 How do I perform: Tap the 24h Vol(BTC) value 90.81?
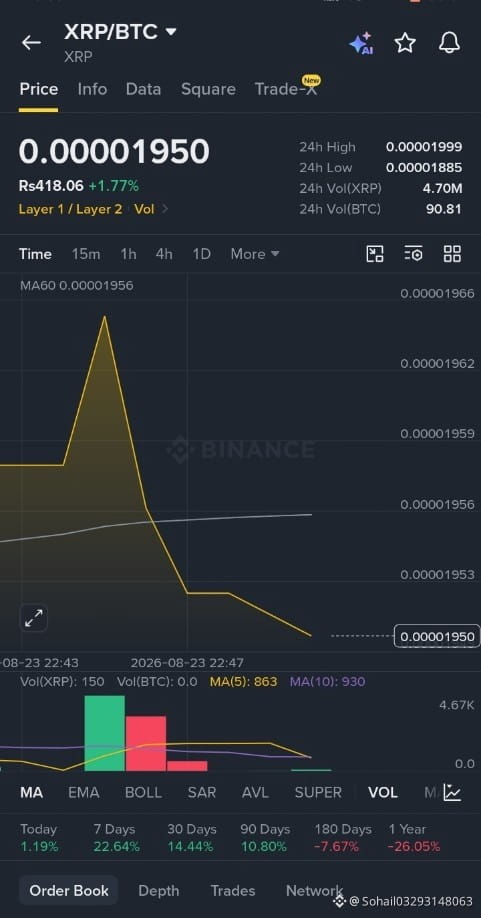444,209
